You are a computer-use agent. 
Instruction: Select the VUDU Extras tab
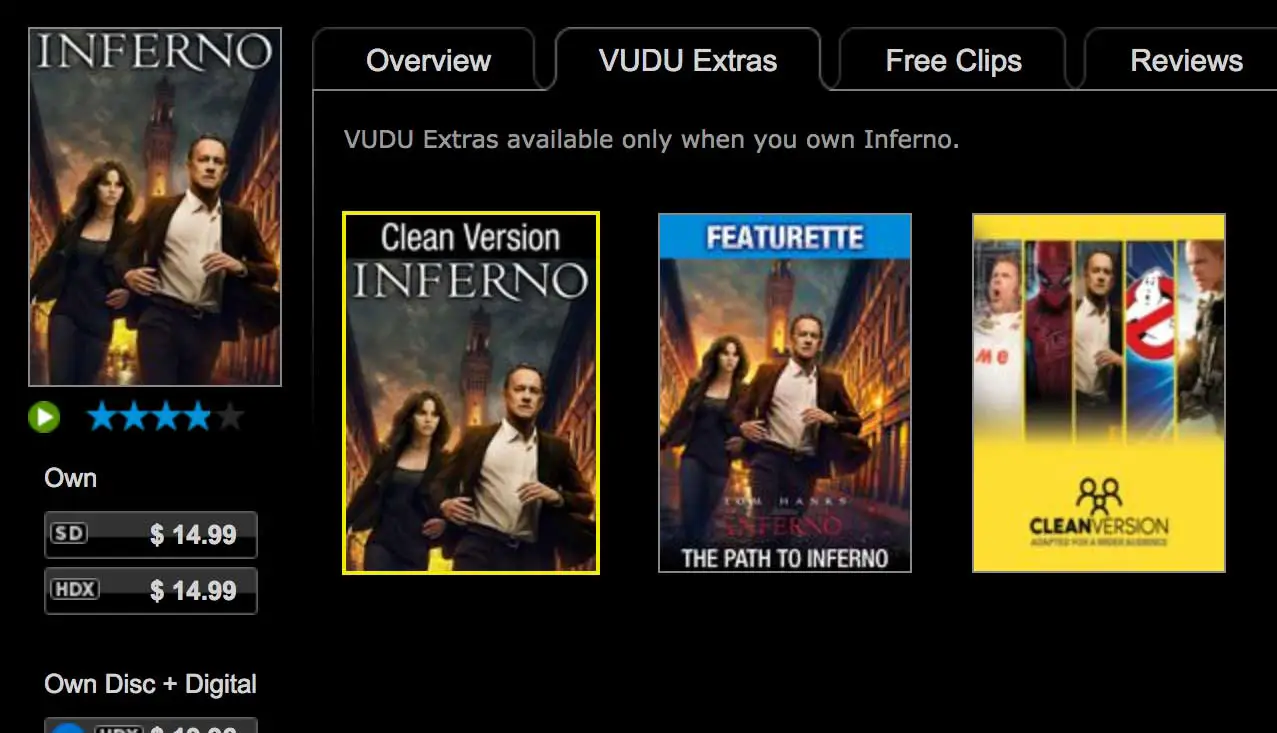[688, 61]
